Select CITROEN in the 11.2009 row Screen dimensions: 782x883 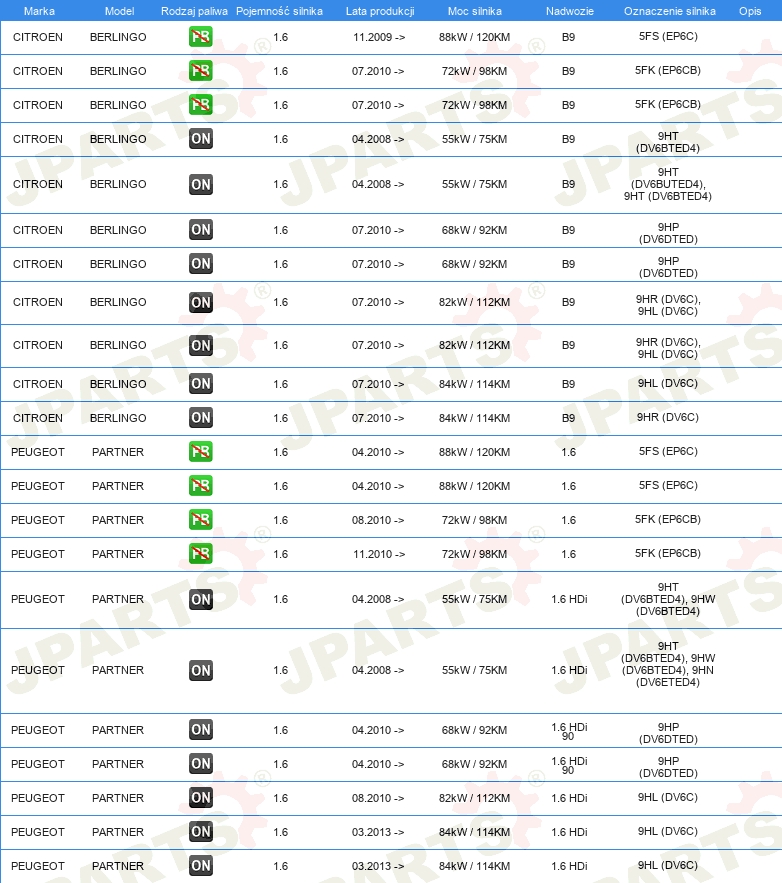[x=38, y=37]
